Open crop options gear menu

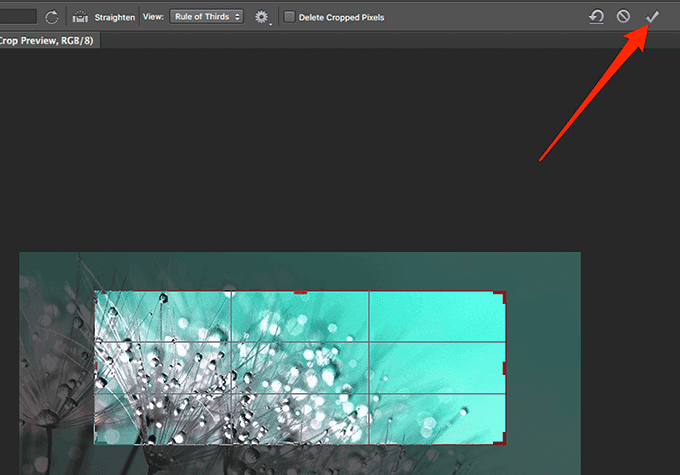tap(261, 17)
